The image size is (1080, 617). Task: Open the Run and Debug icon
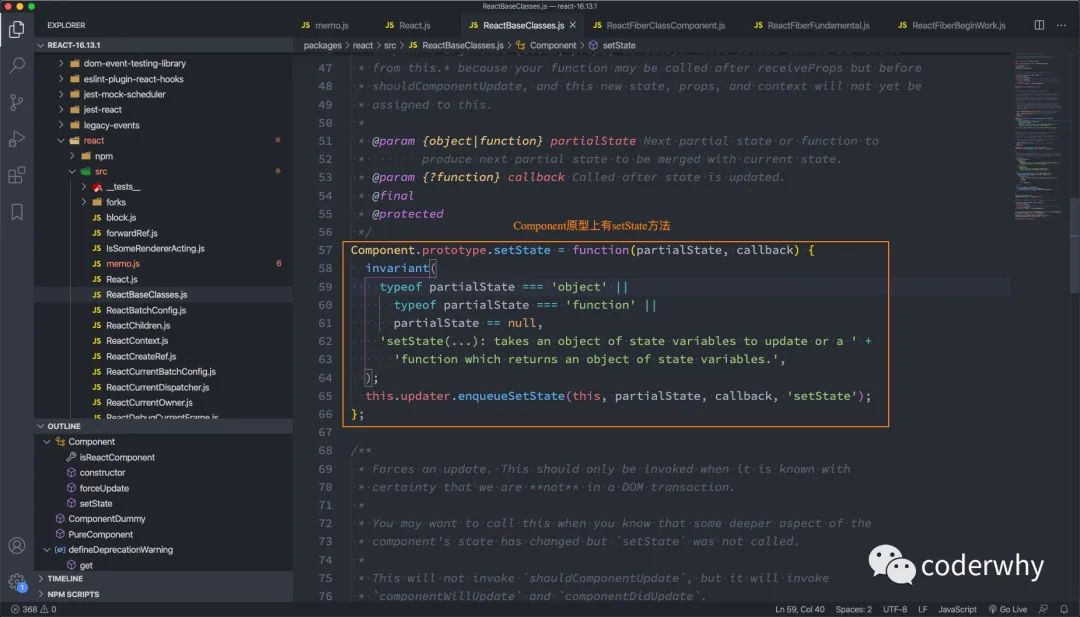point(17,138)
